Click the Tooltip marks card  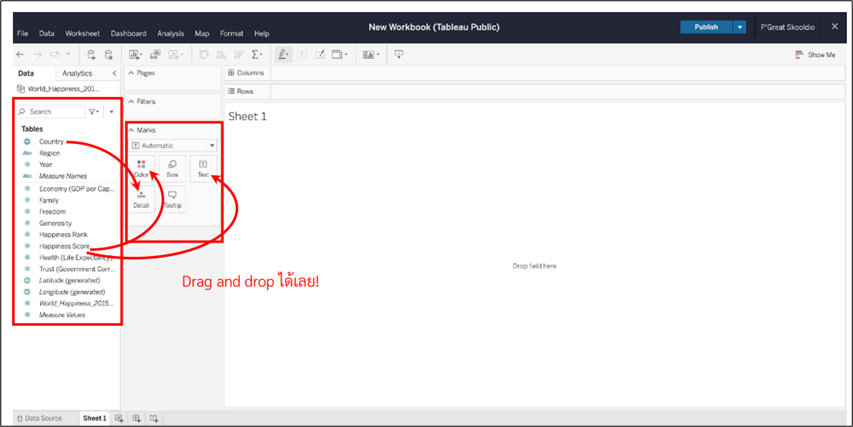(172, 199)
